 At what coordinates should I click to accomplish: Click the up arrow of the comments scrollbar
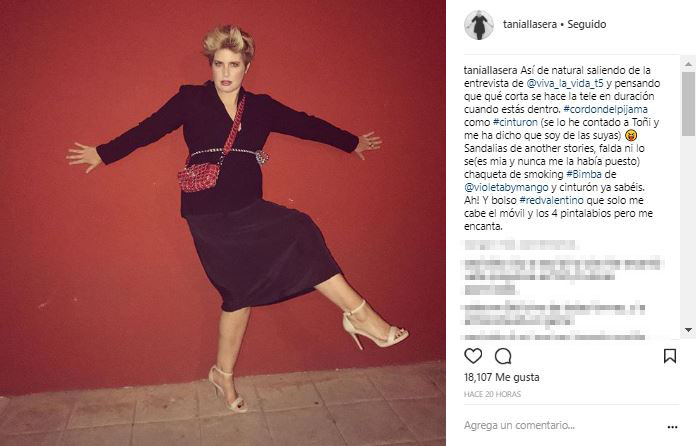point(688,64)
